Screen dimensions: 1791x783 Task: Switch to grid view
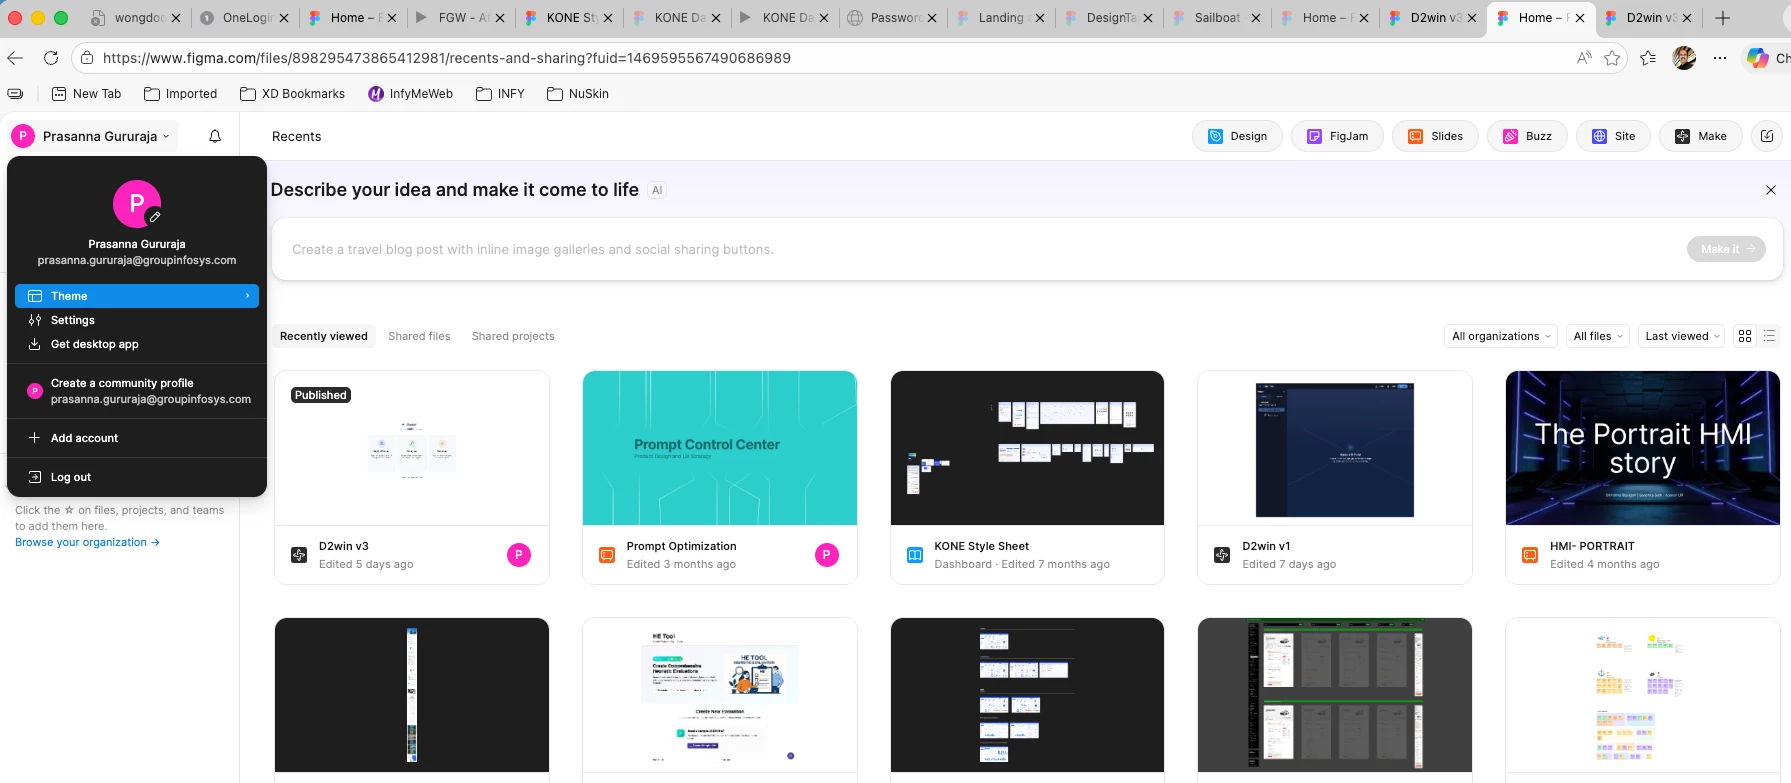(x=1745, y=336)
